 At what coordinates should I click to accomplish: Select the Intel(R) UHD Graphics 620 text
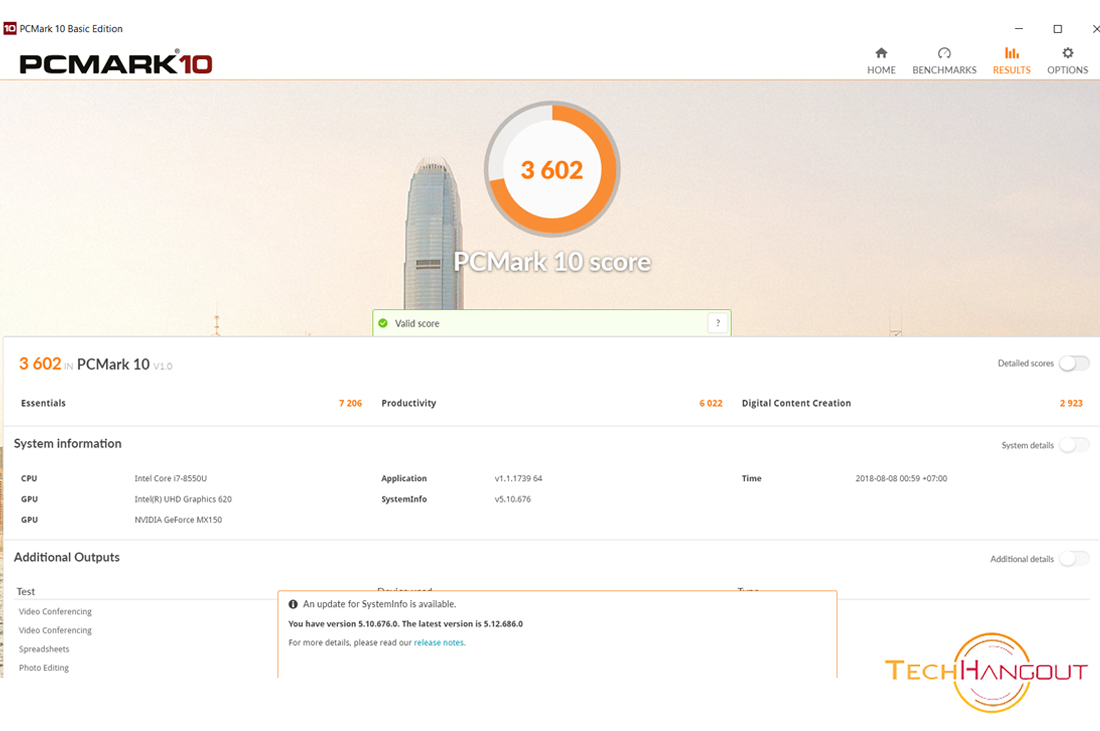coord(183,499)
